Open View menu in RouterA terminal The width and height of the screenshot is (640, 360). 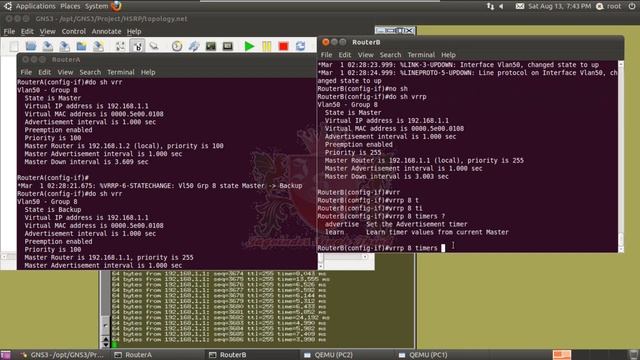pos(65,72)
